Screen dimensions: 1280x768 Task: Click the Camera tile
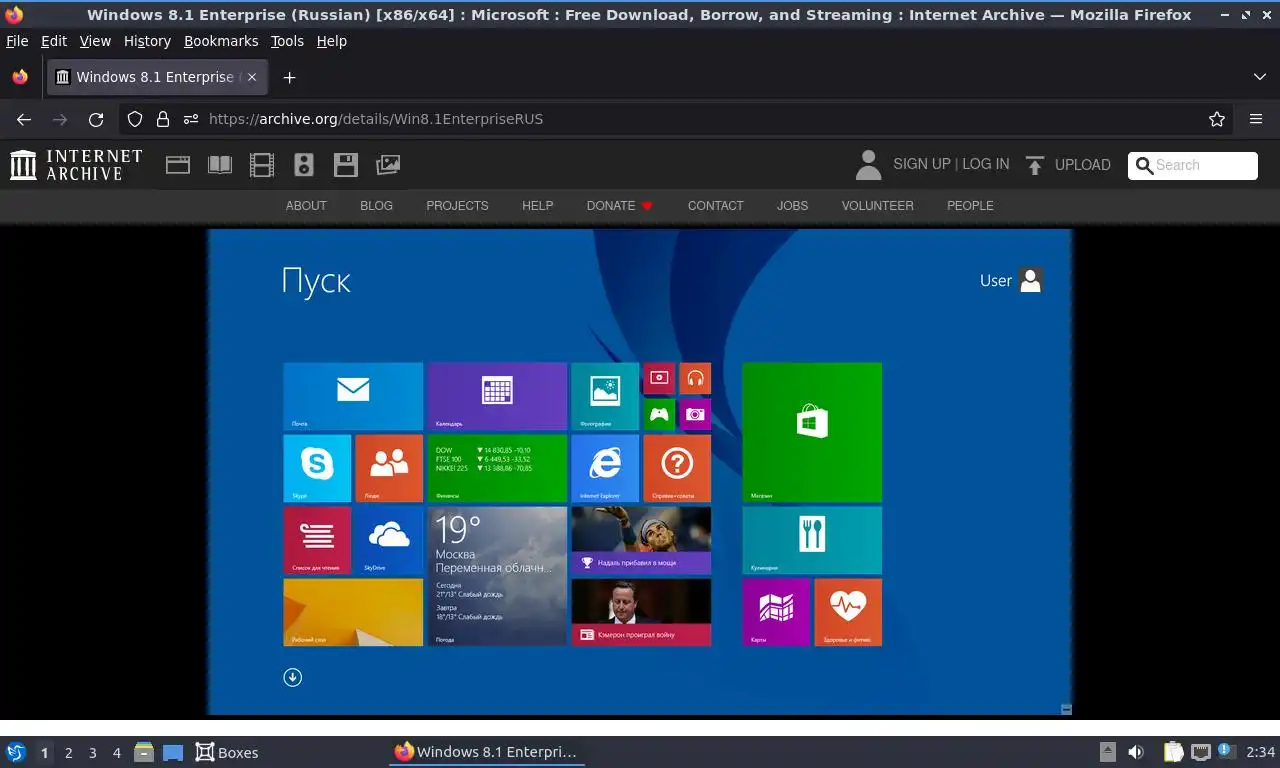pyautogui.click(x=695, y=414)
